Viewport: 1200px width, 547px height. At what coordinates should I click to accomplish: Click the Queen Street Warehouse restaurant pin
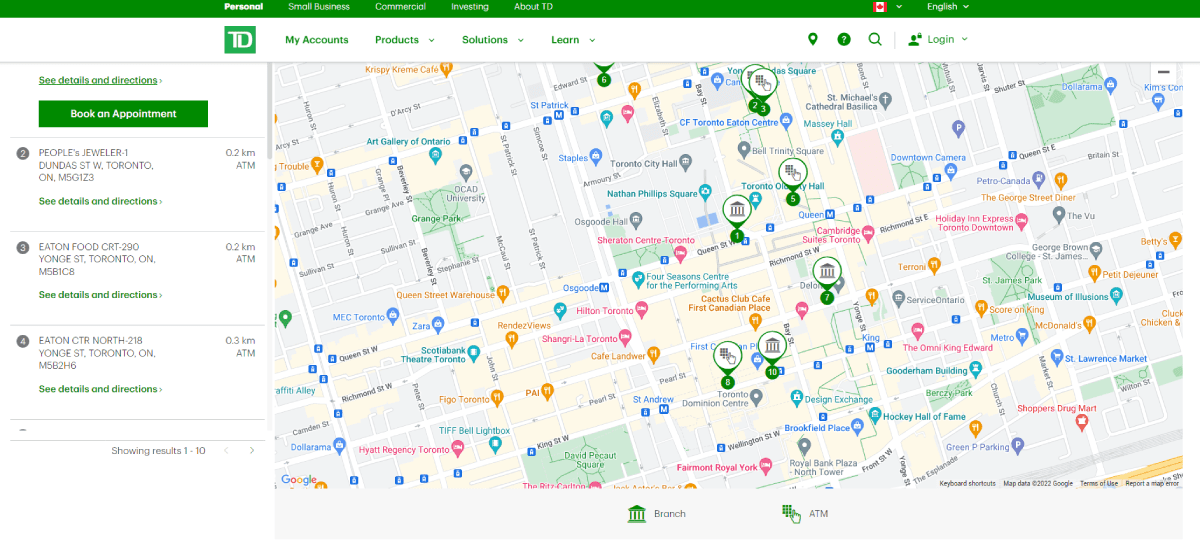[504, 294]
